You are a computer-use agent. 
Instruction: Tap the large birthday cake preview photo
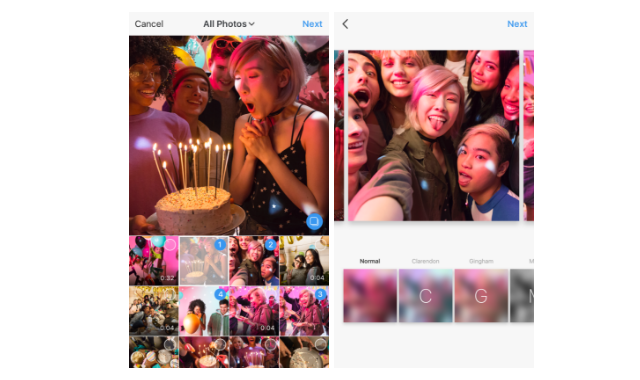coord(229,135)
